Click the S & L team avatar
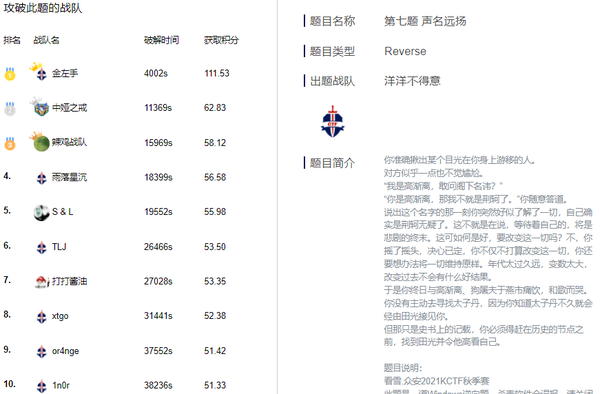Viewport: 600px width, 394px height. (41, 213)
